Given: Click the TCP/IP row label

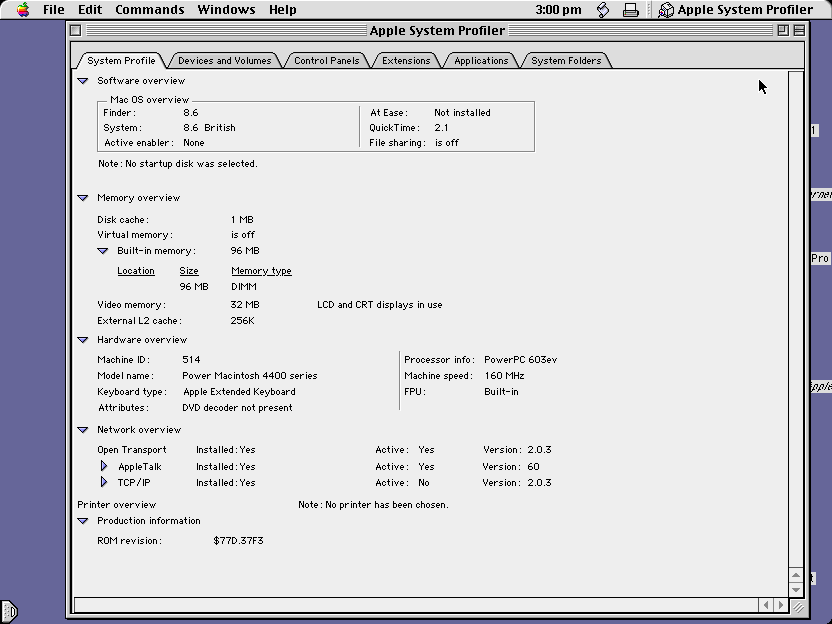Looking at the screenshot, I should 134,482.
